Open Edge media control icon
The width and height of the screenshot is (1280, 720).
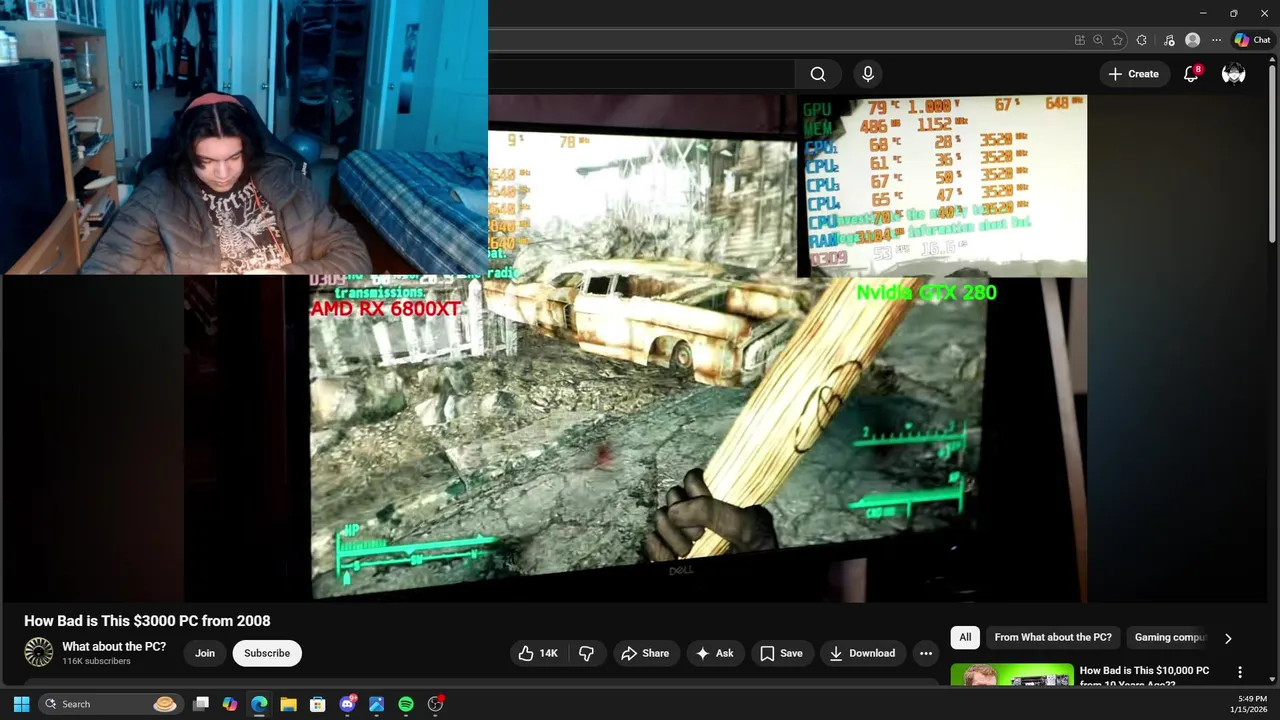[1169, 40]
